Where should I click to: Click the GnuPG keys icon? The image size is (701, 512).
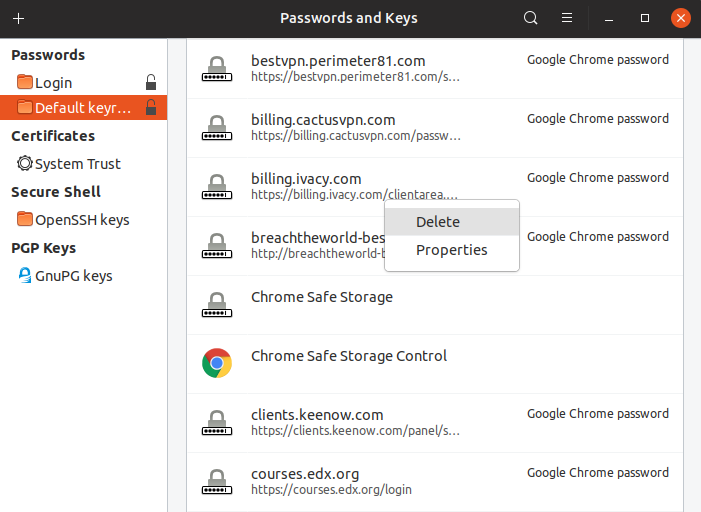tap(25, 275)
